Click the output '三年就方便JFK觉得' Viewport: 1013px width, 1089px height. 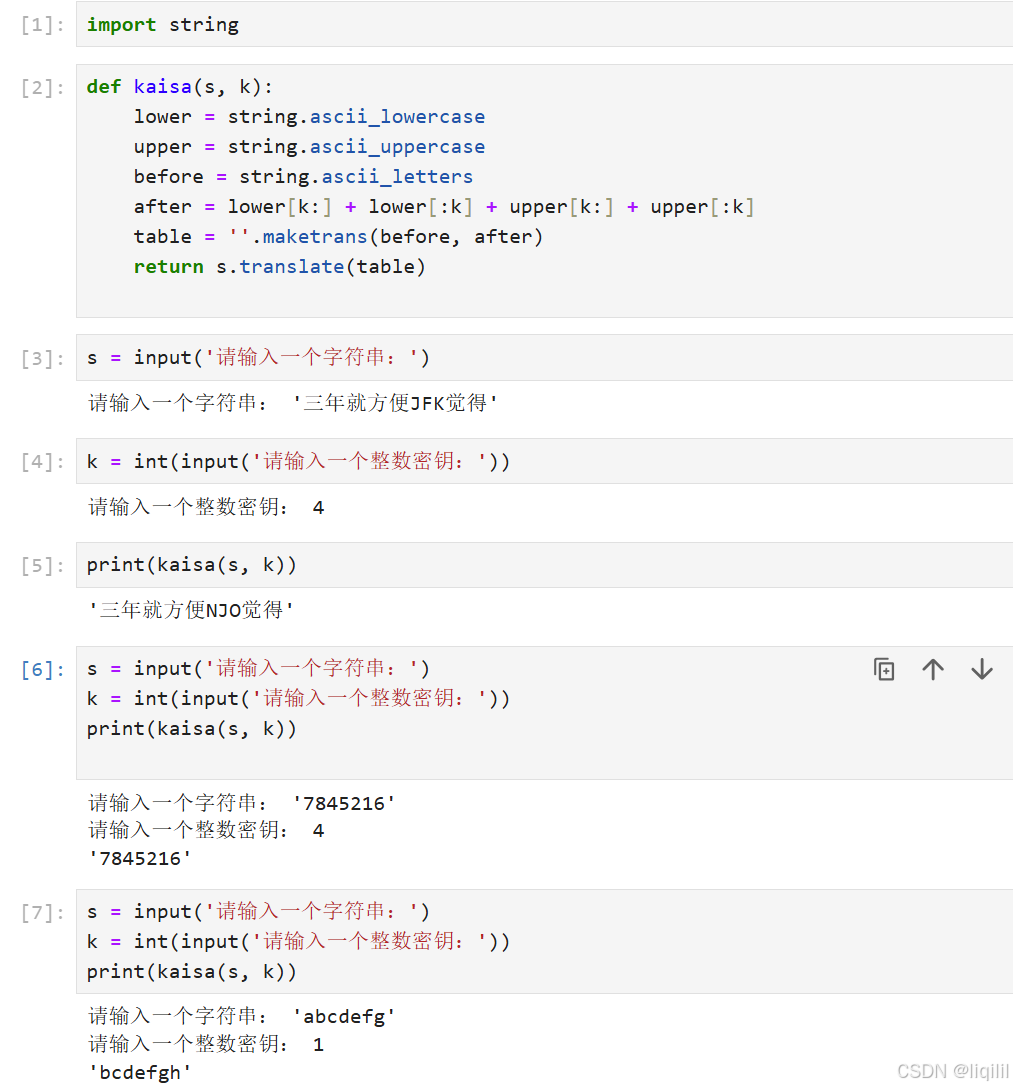tap(394, 403)
